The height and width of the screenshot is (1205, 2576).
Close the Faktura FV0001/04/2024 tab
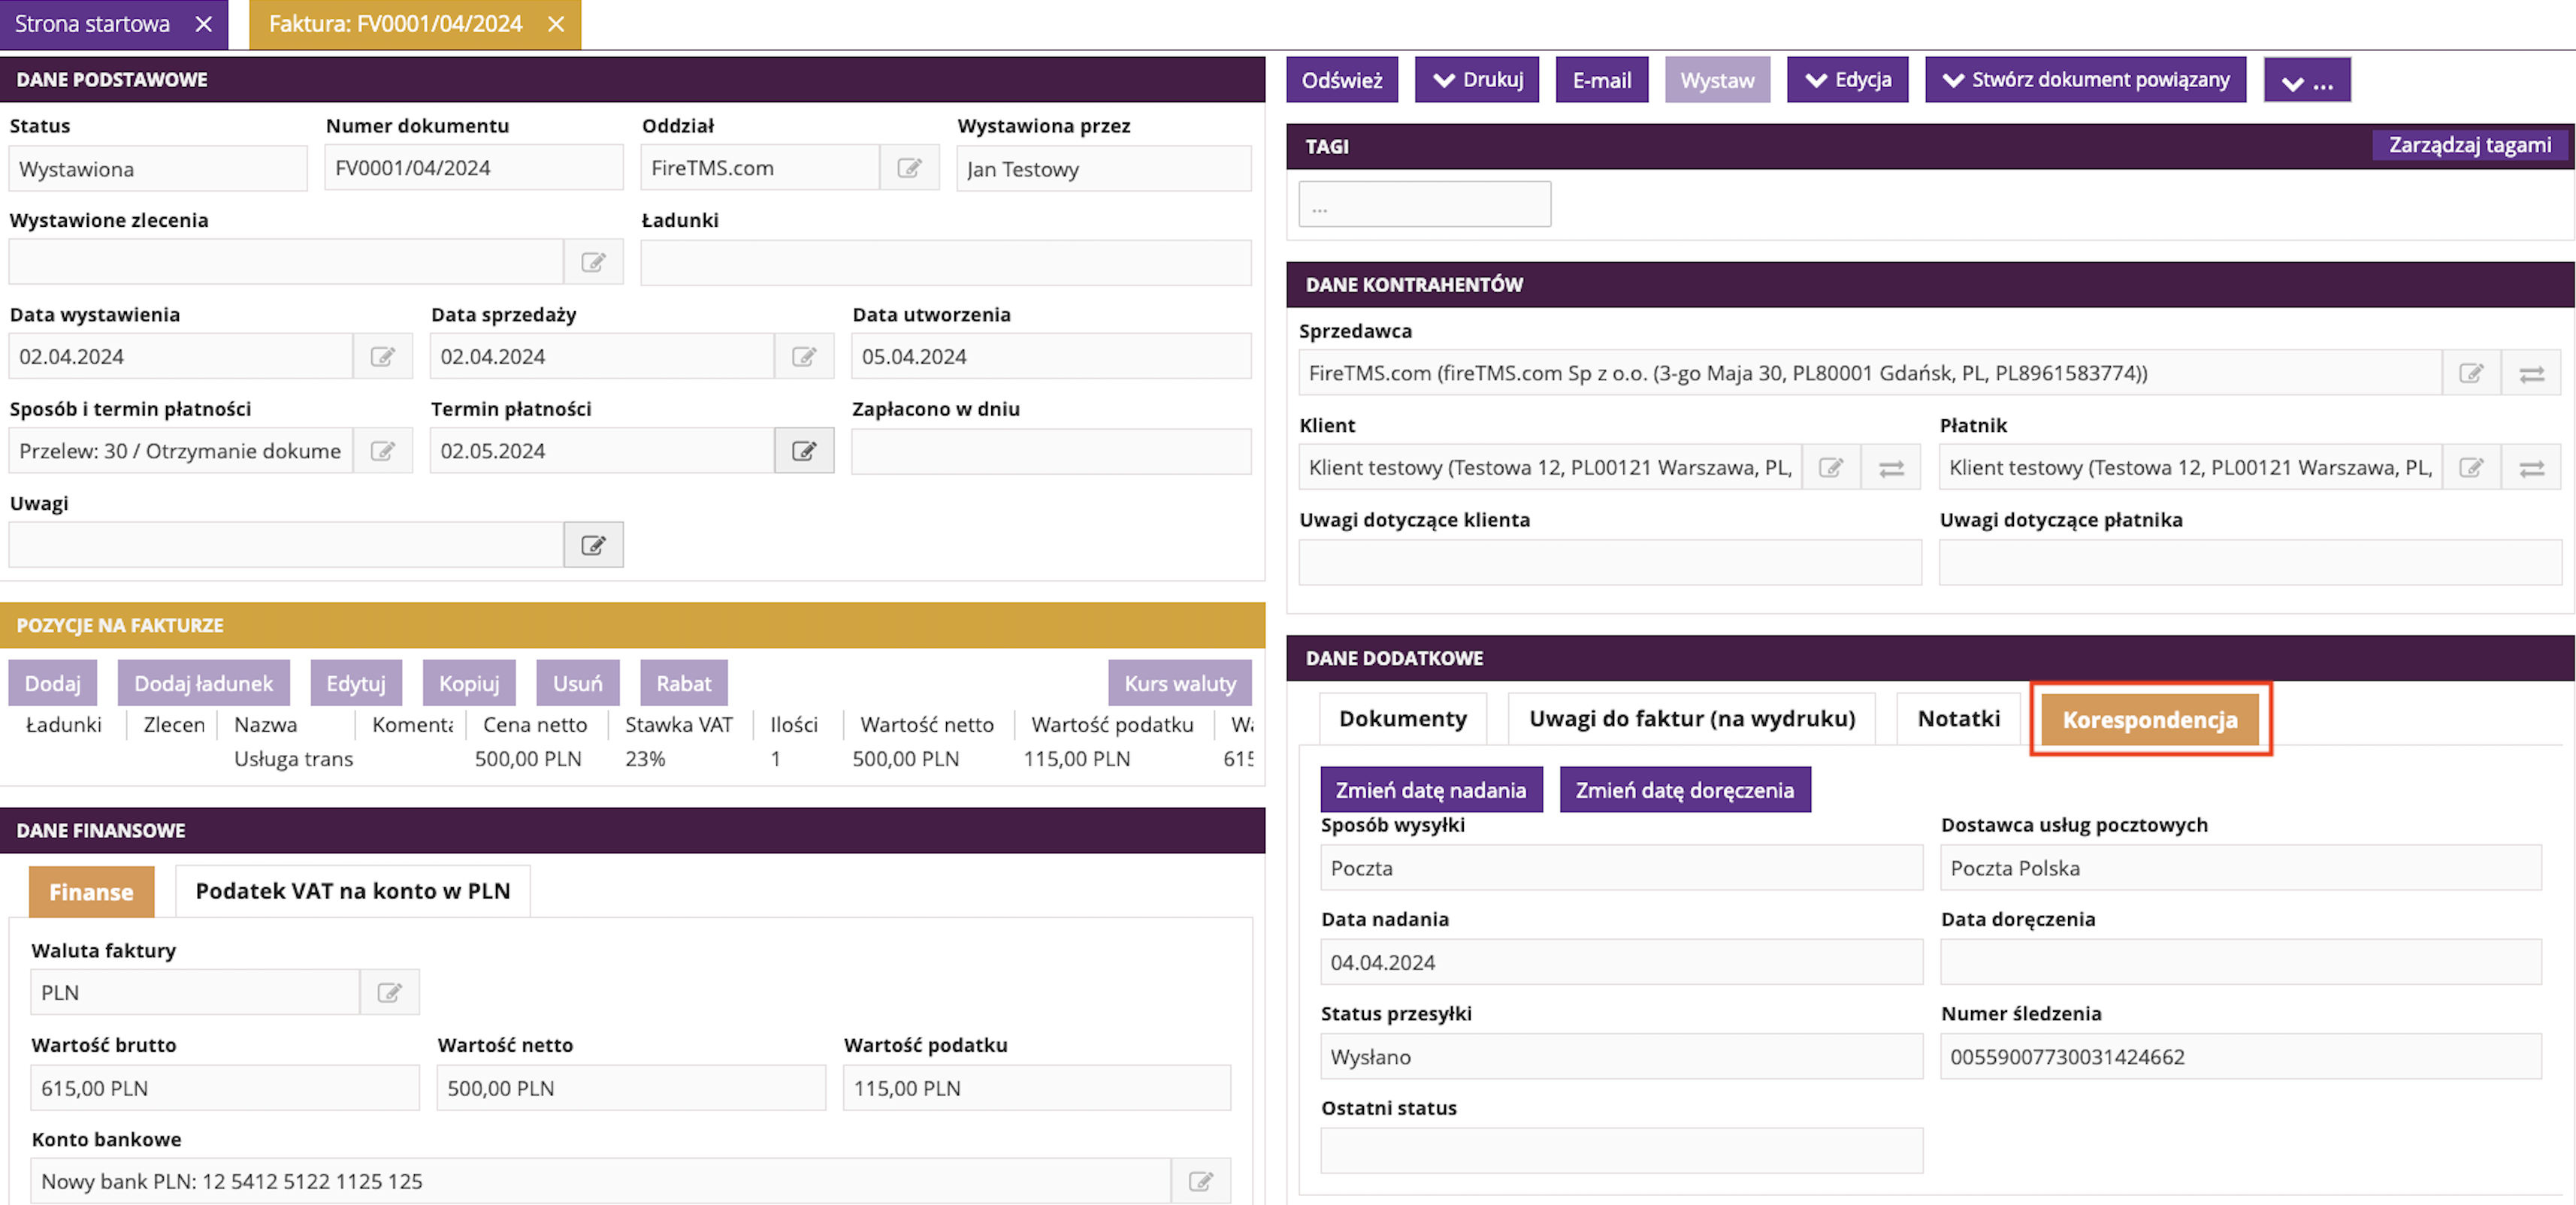click(556, 24)
